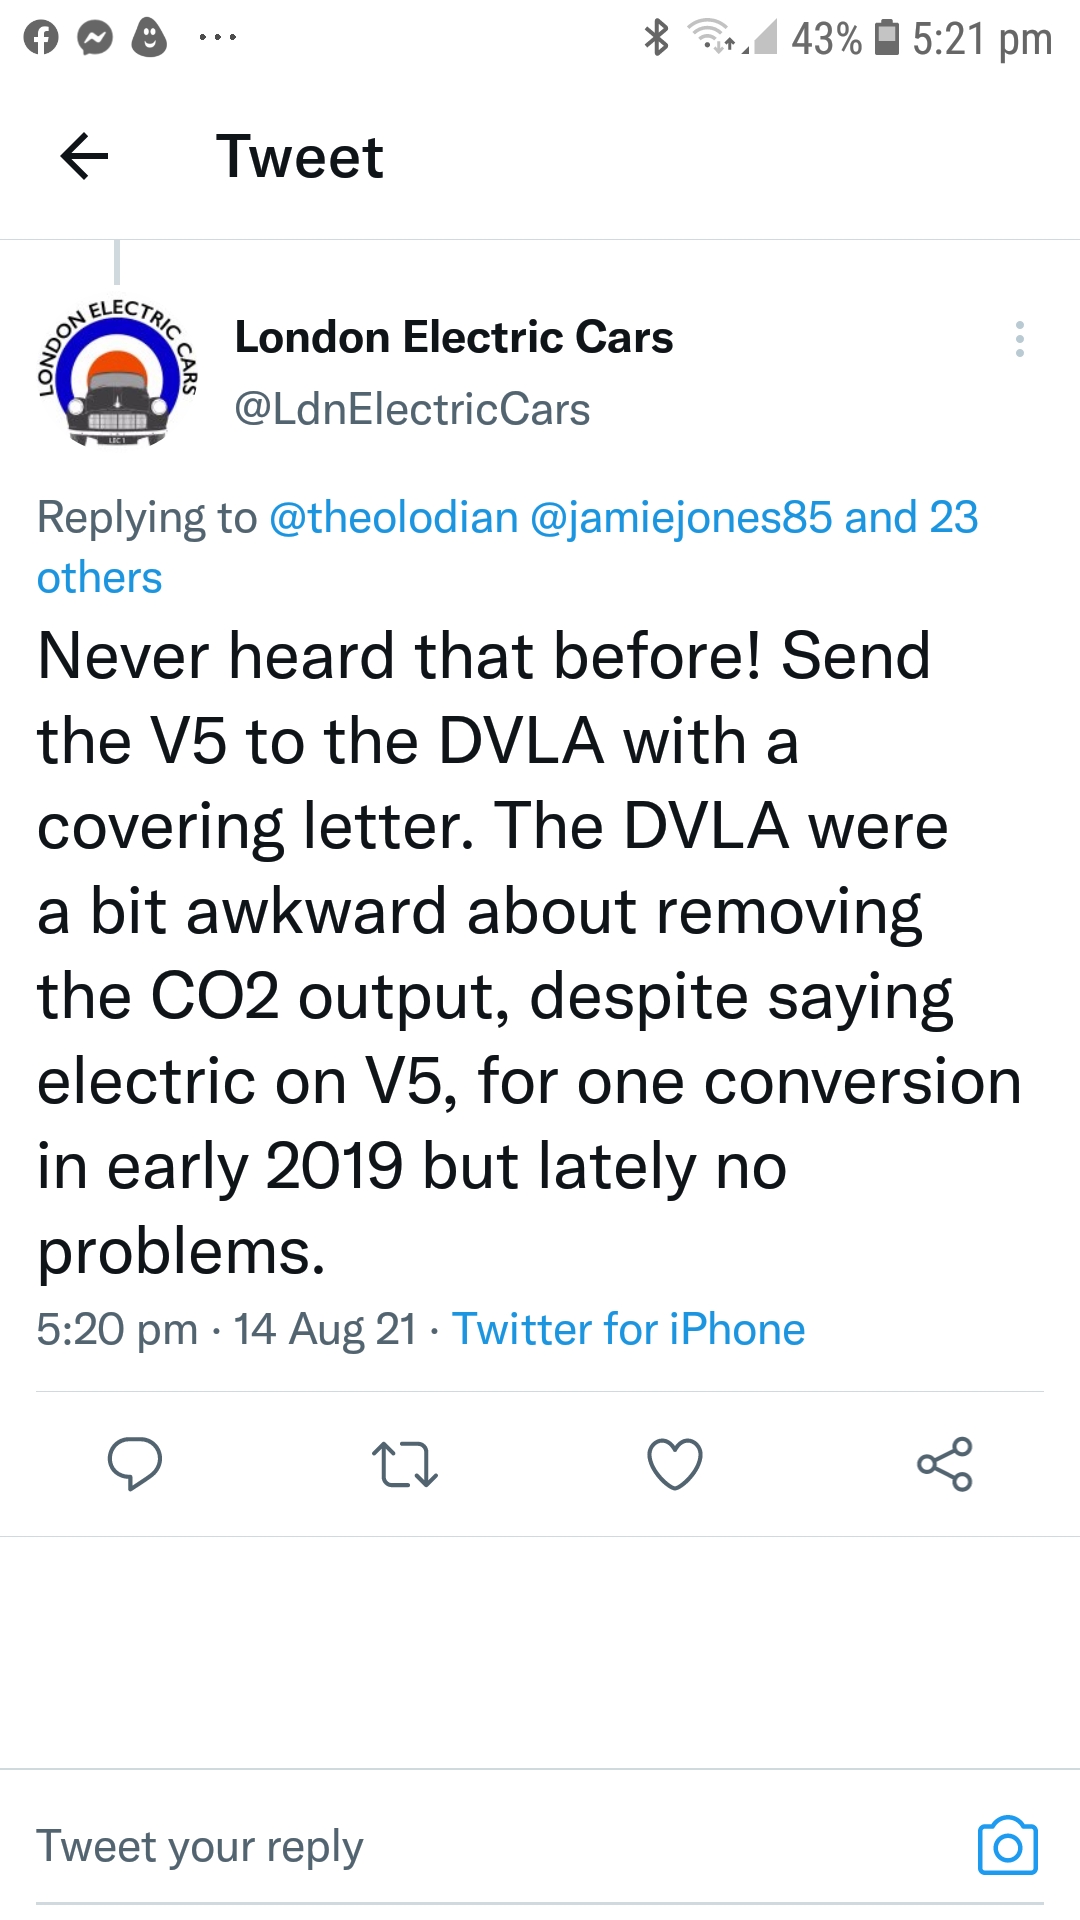The height and width of the screenshot is (1920, 1080).
Task: Tap the Facebook notification icon in status bar
Action: click(41, 38)
